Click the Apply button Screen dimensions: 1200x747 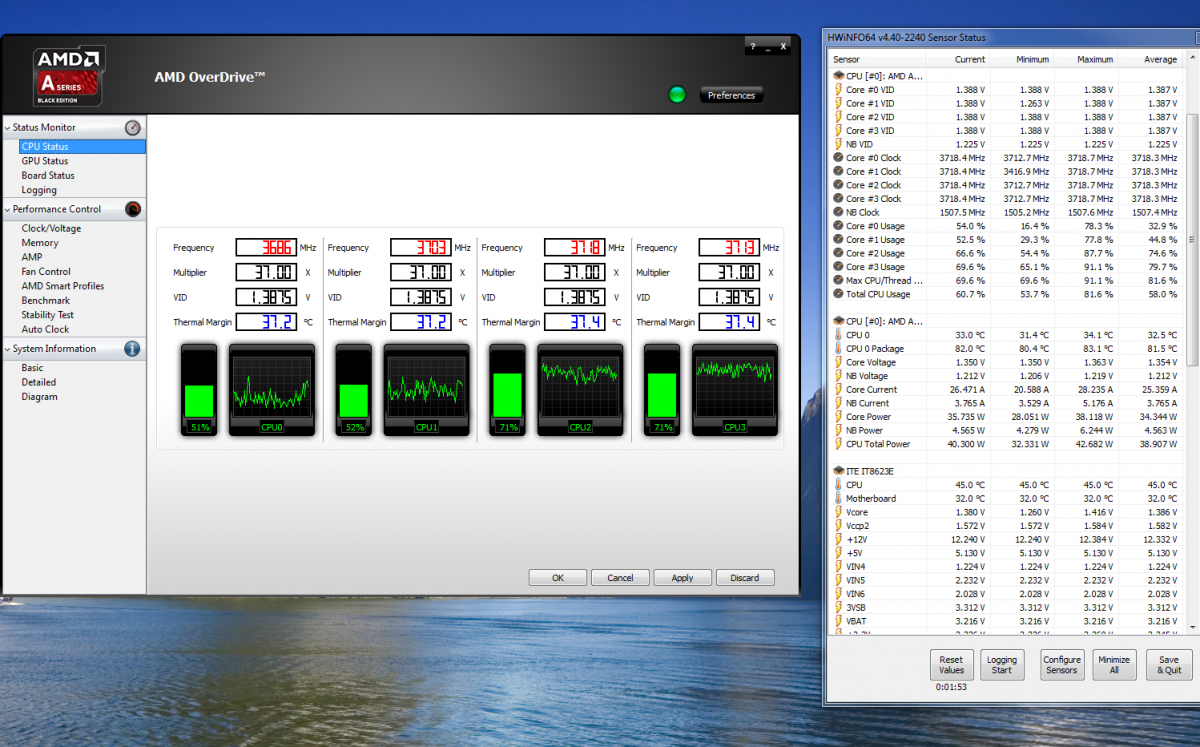[x=682, y=578]
